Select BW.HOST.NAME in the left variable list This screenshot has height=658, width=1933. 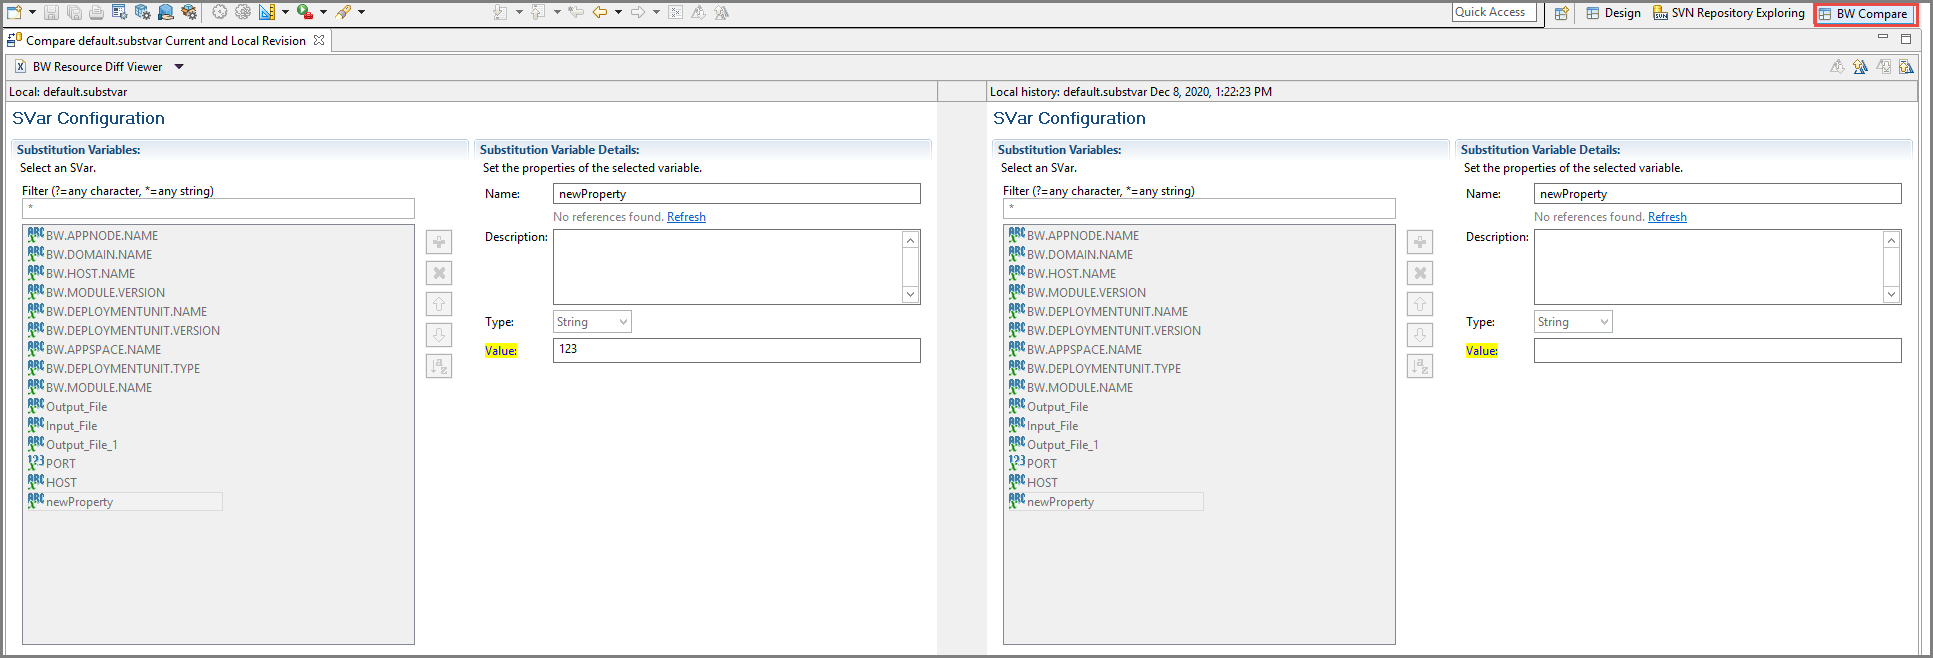point(90,274)
